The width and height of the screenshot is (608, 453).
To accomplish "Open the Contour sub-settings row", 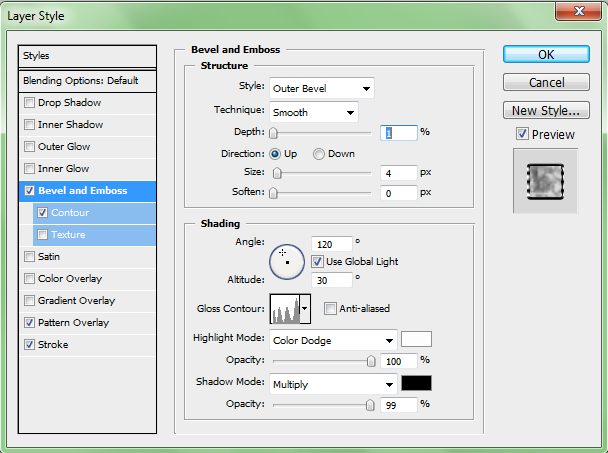I will (x=94, y=213).
